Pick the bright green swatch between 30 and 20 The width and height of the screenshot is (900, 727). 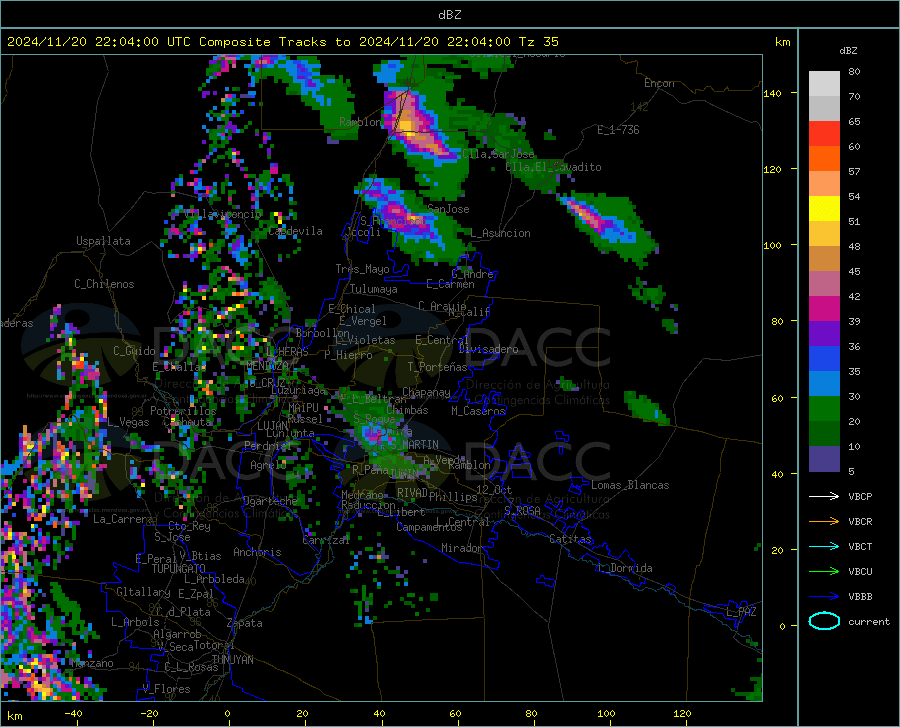point(824,409)
